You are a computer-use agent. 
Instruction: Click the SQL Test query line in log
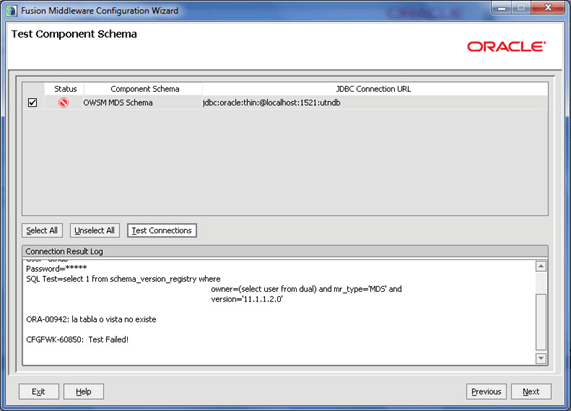click(123, 279)
